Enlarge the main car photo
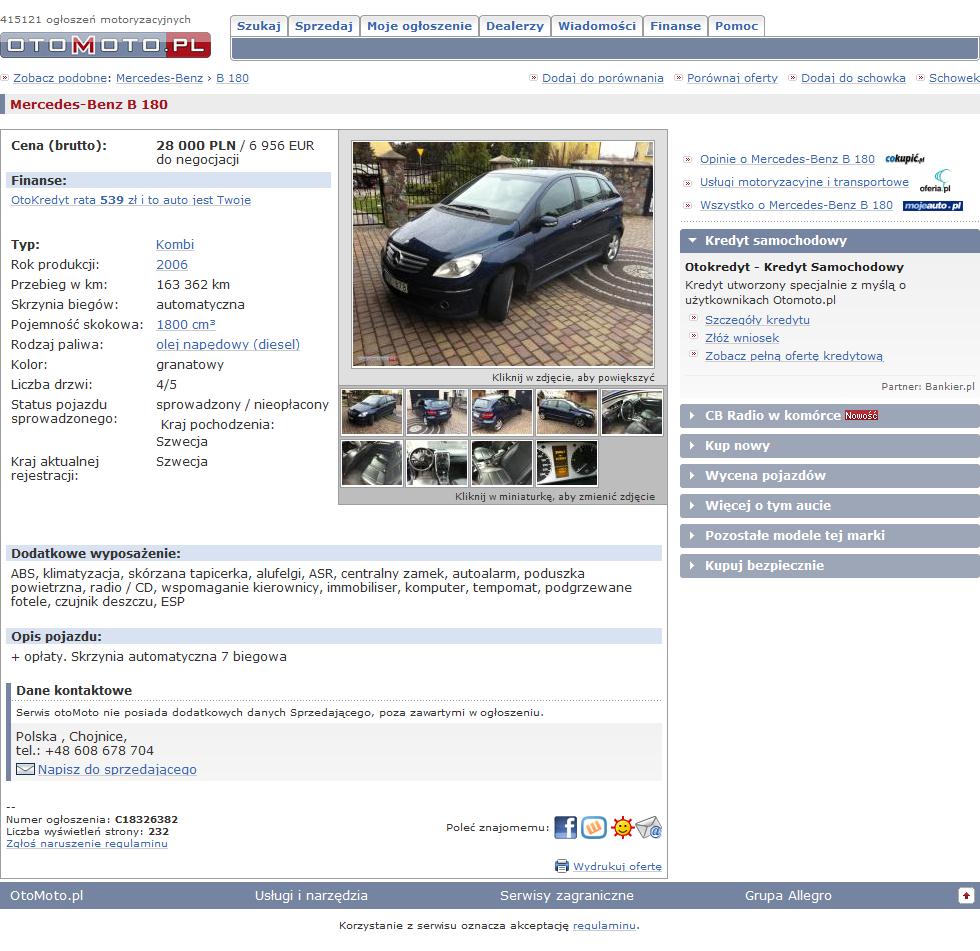 503,254
